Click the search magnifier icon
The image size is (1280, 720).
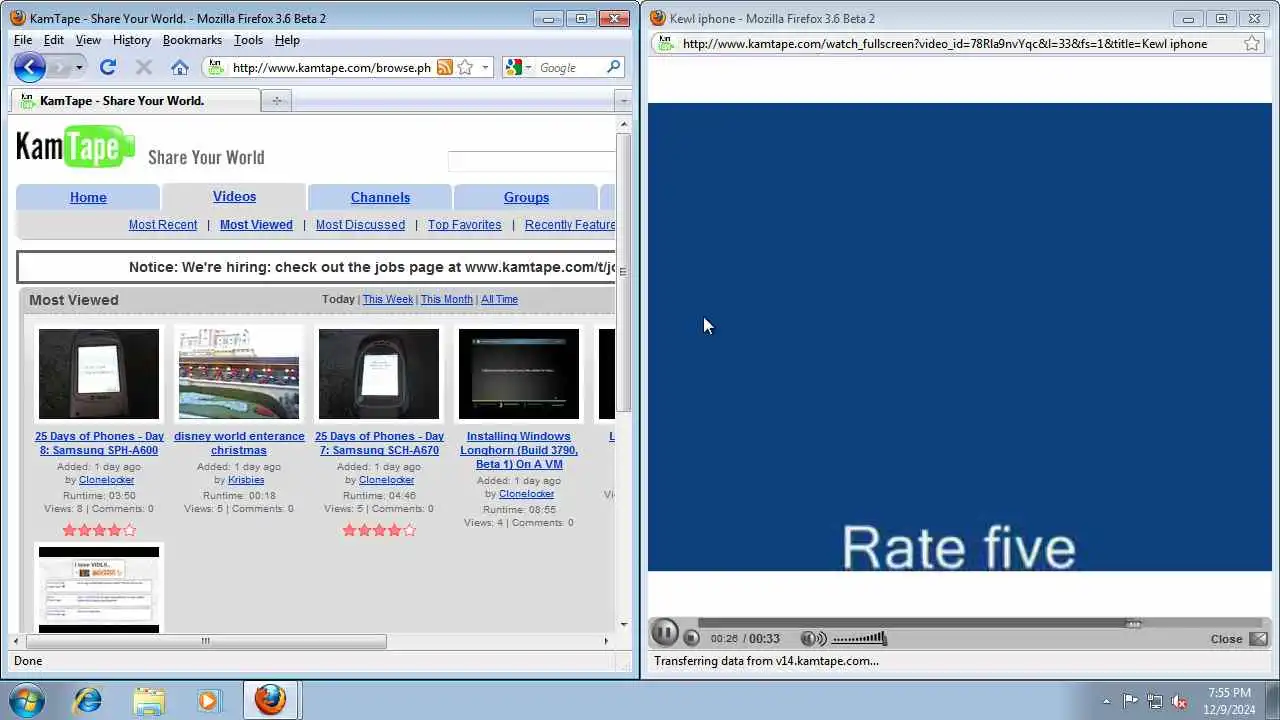[x=614, y=67]
